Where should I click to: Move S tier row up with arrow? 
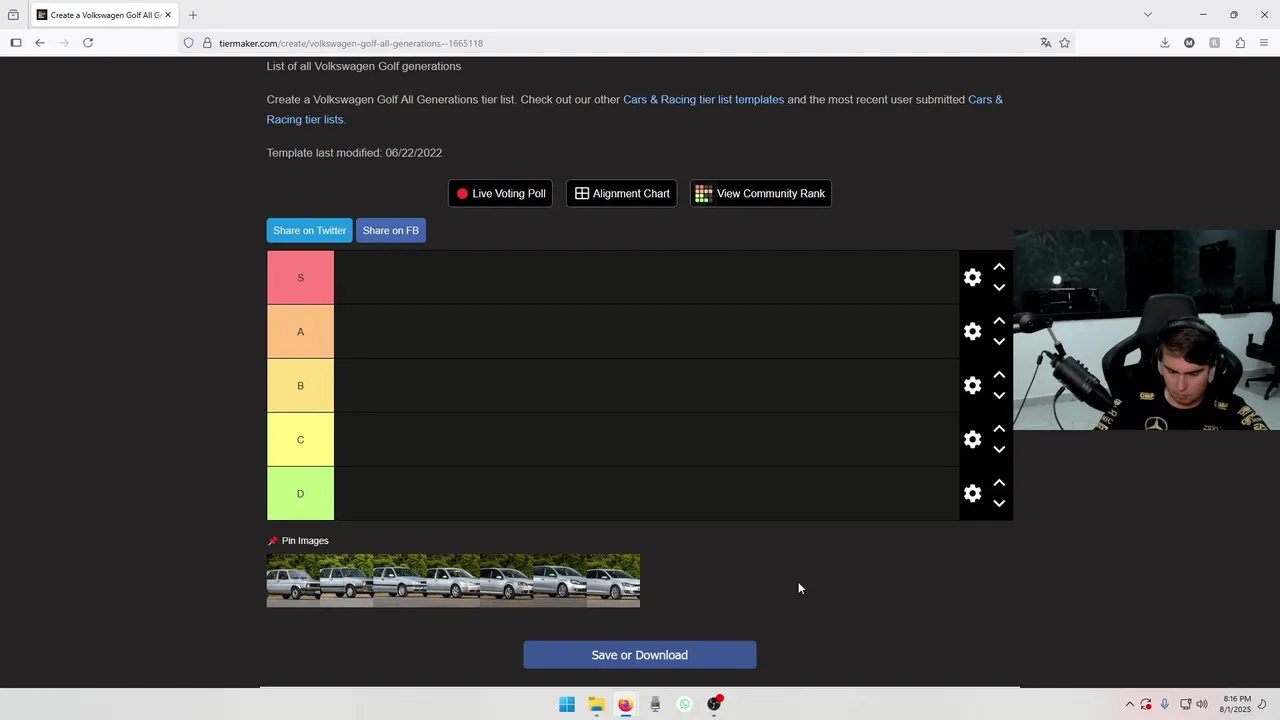click(999, 267)
